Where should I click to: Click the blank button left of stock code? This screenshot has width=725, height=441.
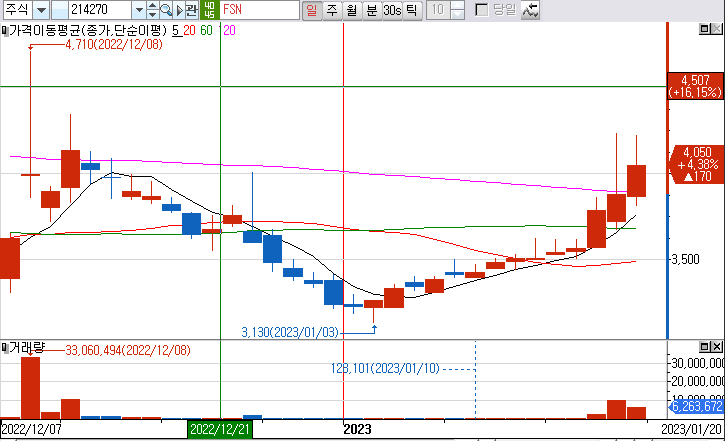tap(59, 10)
